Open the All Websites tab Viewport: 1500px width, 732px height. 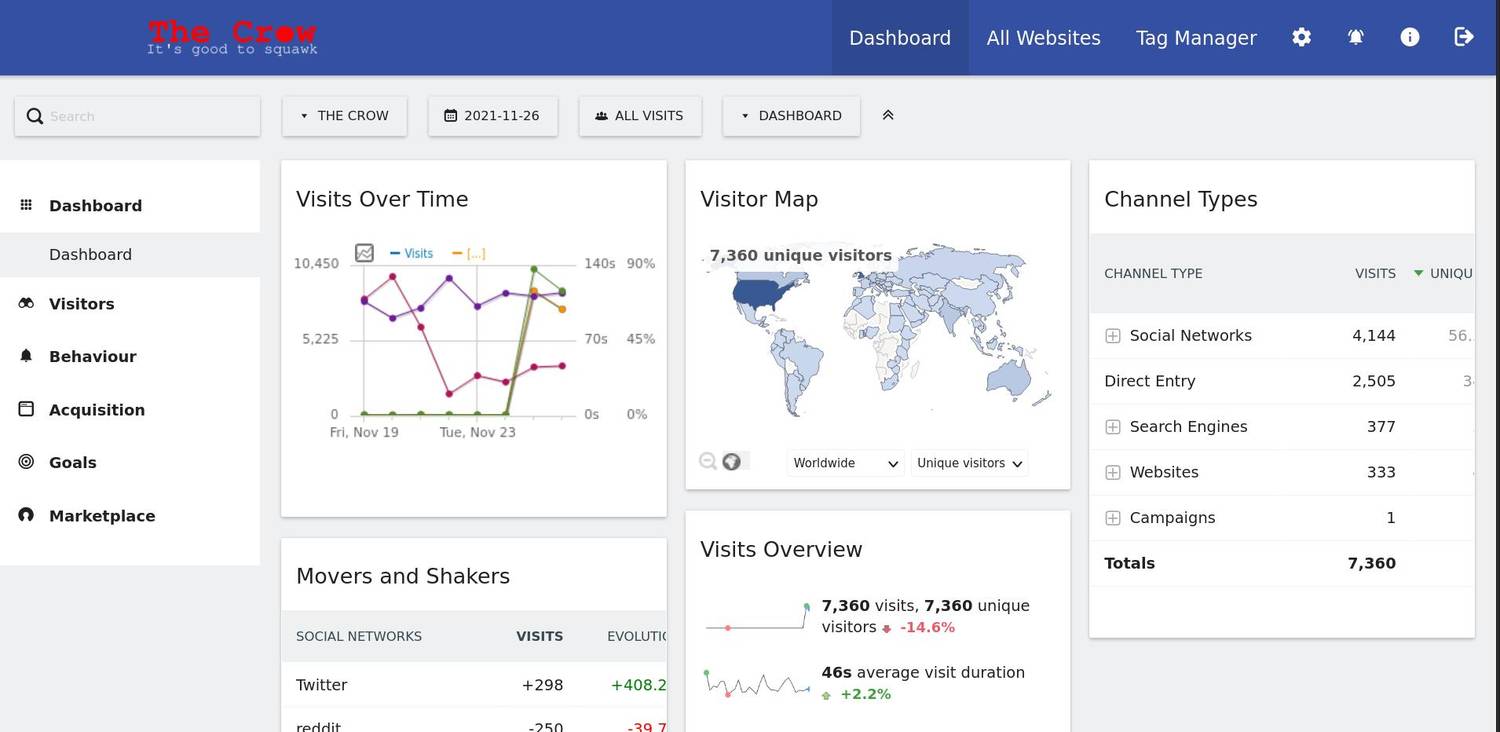pyautogui.click(x=1043, y=38)
